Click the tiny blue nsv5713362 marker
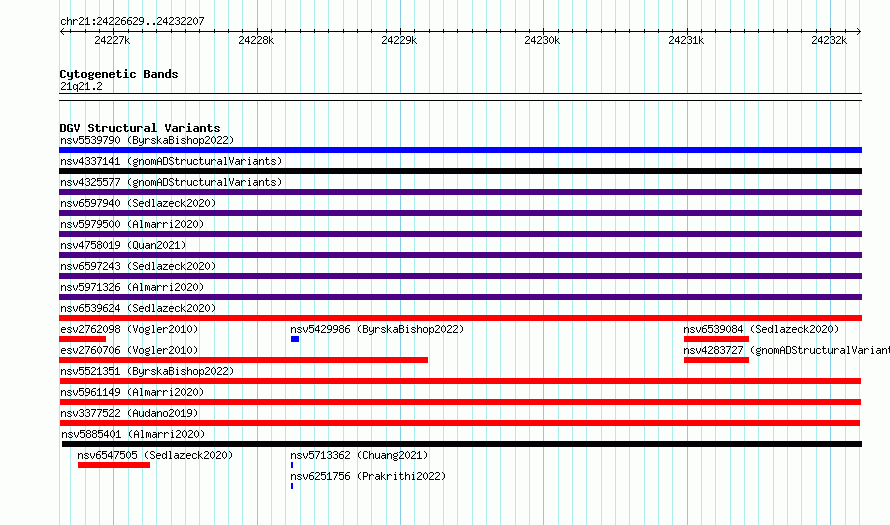Image resolution: width=890 pixels, height=525 pixels. click(292, 465)
